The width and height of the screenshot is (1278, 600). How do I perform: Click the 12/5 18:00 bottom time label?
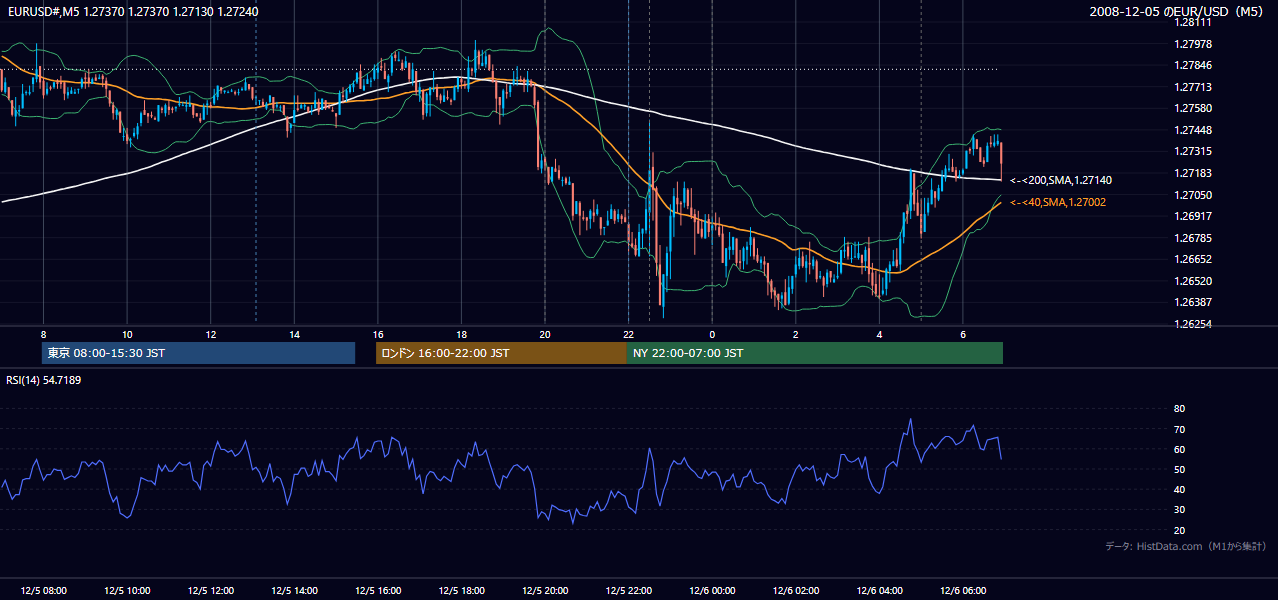(461, 591)
